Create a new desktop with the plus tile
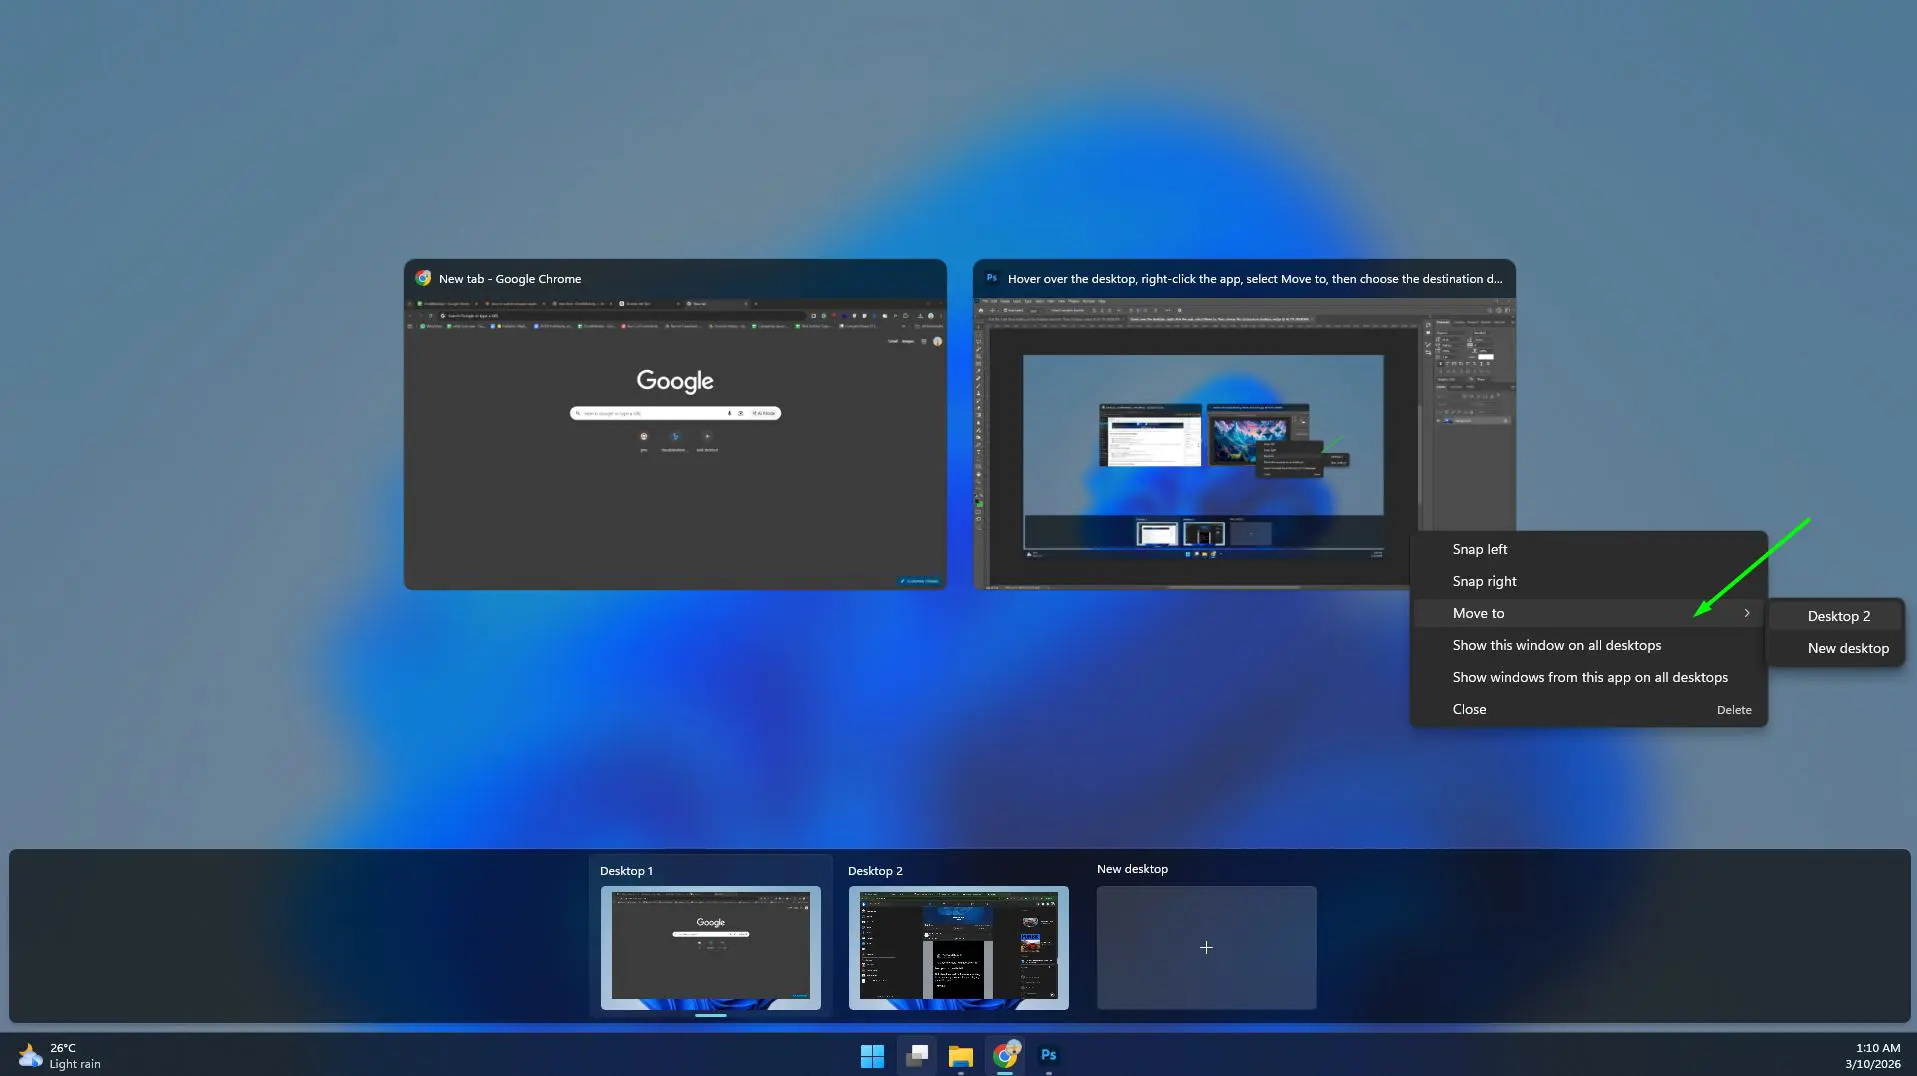Viewport: 1917px width, 1076px height. pos(1207,947)
